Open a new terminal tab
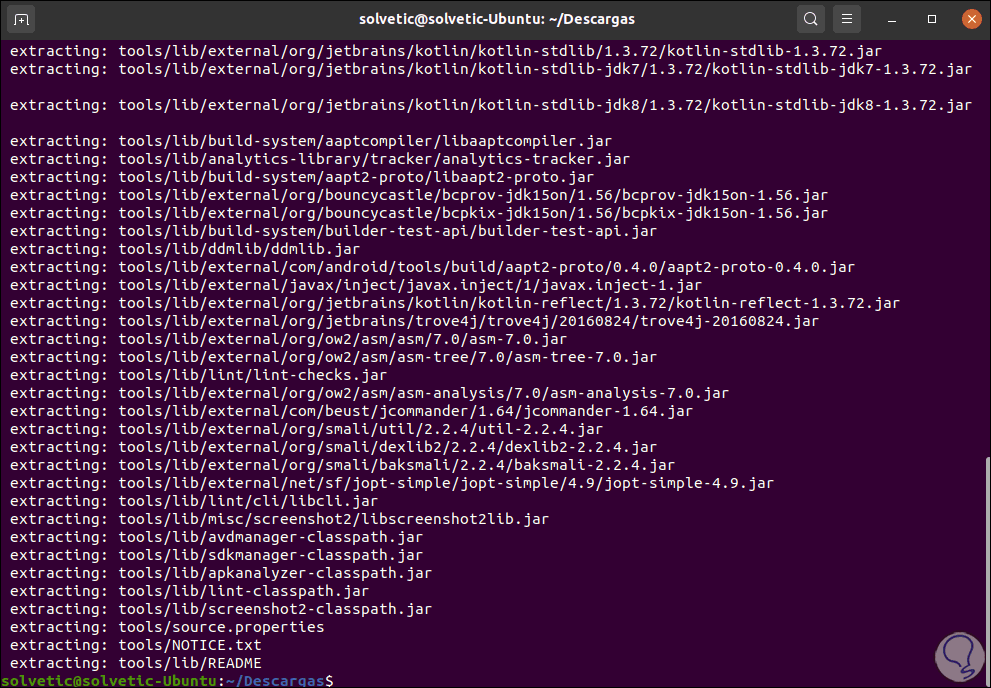Screen dimensions: 991x688 pos(22,19)
